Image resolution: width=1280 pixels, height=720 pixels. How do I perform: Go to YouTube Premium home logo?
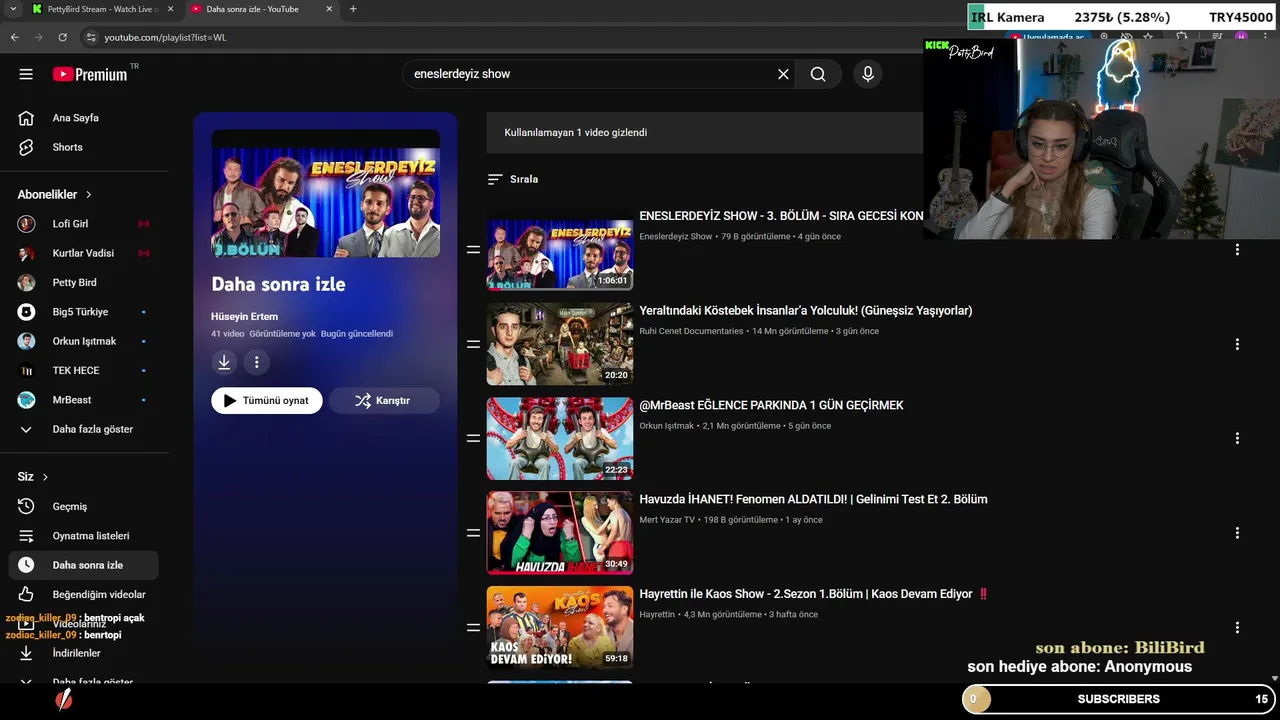91,74
